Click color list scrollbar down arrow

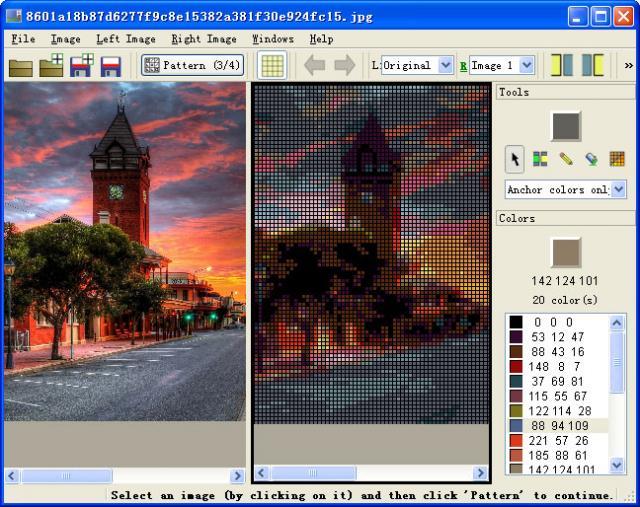click(x=618, y=466)
